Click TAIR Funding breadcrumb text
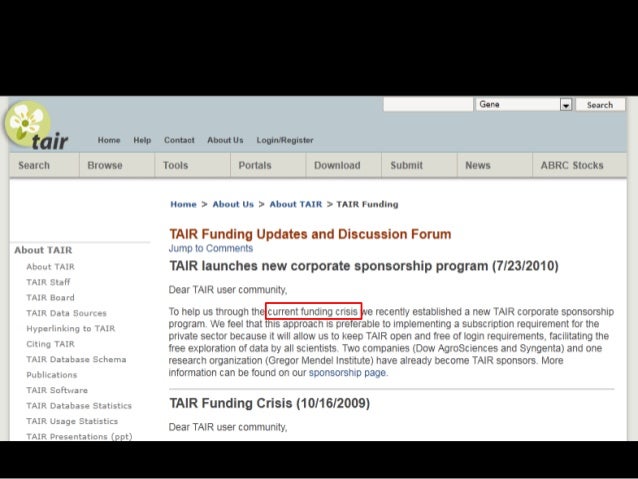638x479 pixels. pyautogui.click(x=367, y=204)
